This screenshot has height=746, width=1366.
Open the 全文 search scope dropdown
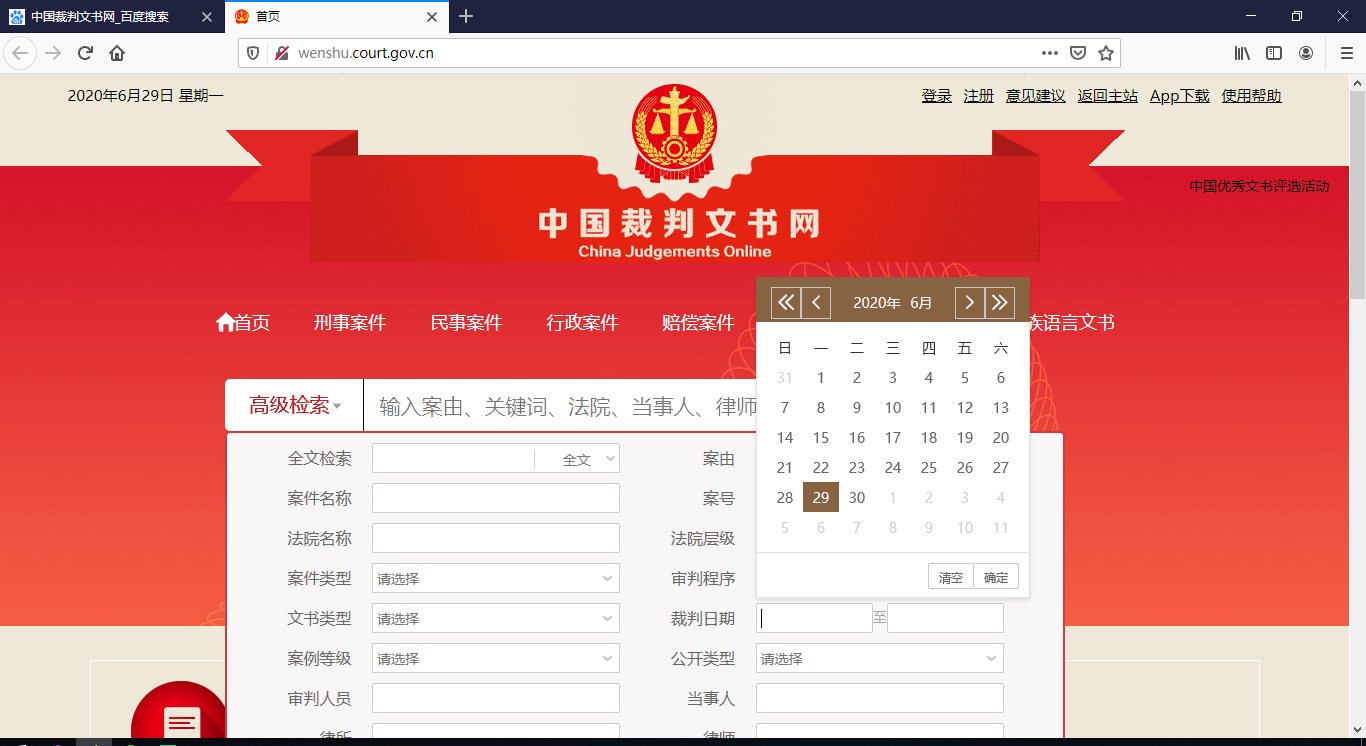577,457
